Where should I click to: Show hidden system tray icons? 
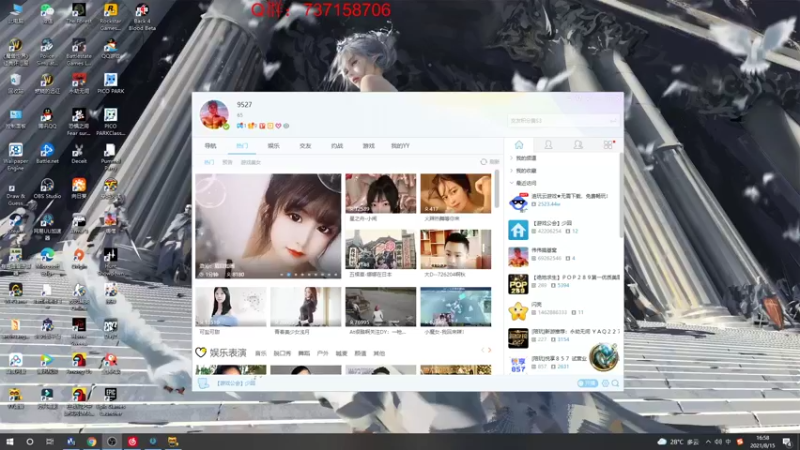pyautogui.click(x=708, y=442)
